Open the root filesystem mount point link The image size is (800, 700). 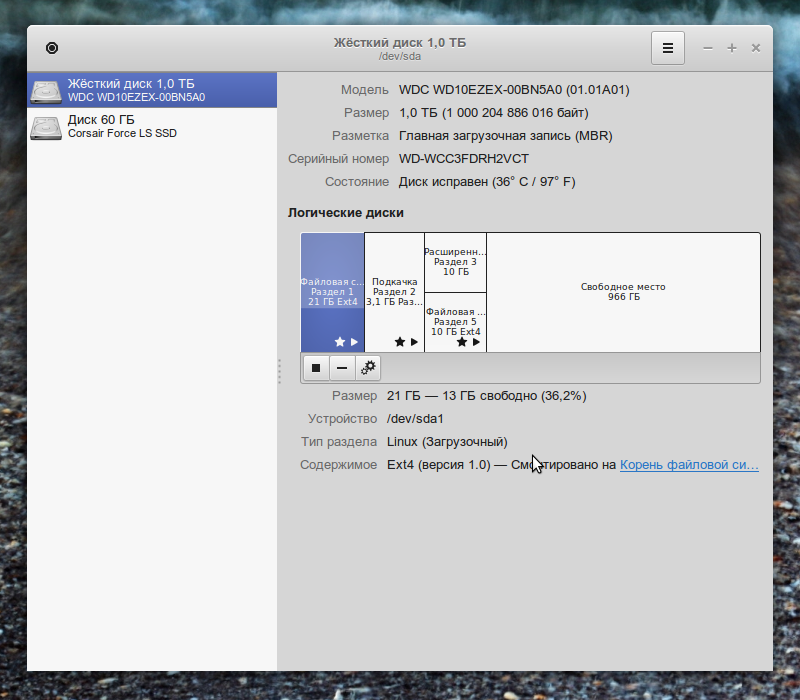pyautogui.click(x=689, y=465)
